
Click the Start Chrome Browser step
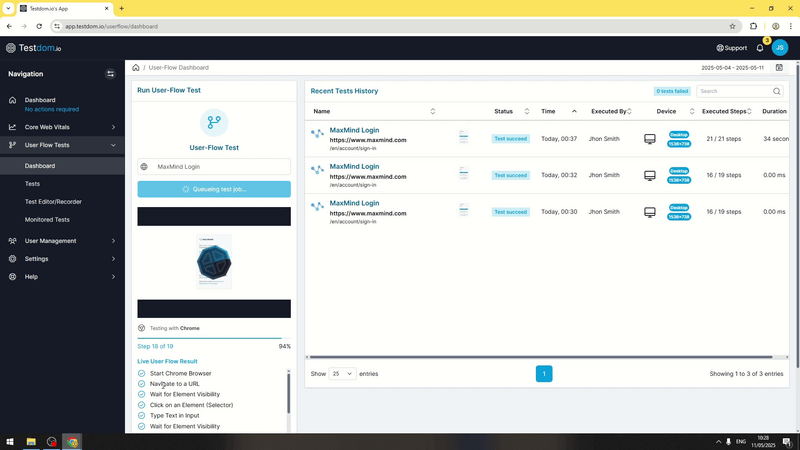pyautogui.click(x=181, y=373)
